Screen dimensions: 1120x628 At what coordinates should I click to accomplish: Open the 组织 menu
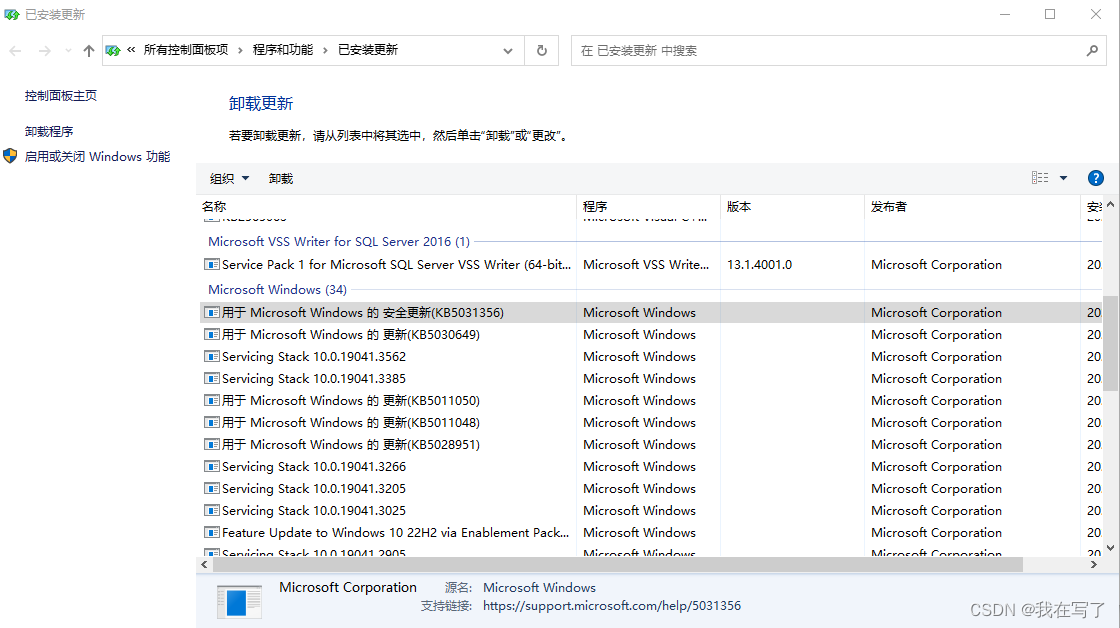(229, 179)
